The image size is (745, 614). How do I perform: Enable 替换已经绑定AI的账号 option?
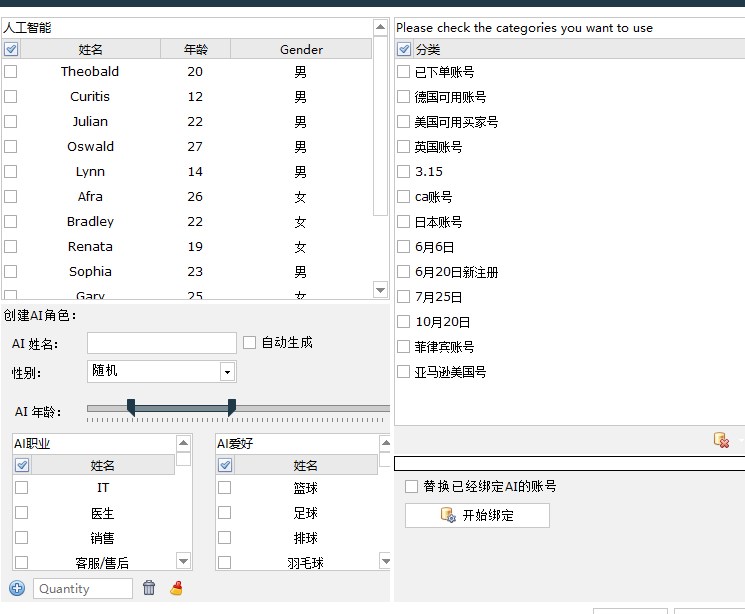point(411,486)
